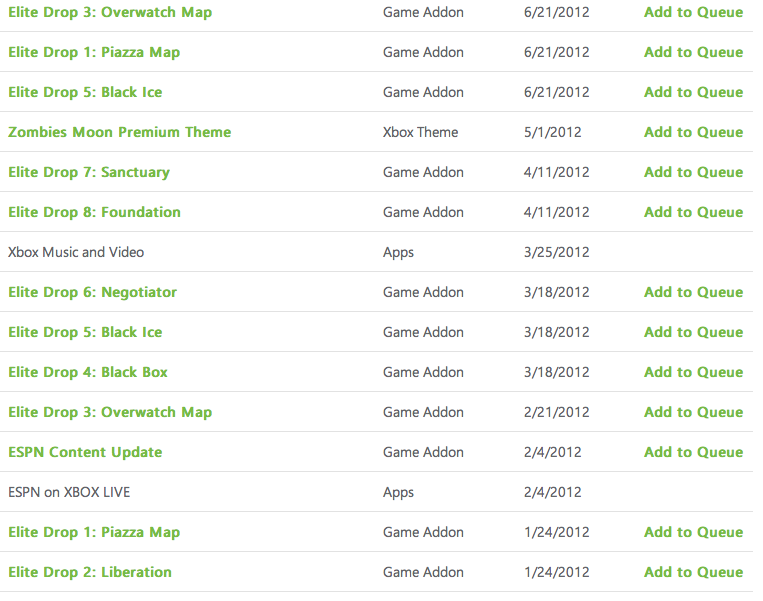Open Elite Drop 7: Sanctuary link
The image size is (763, 601).
pos(89,173)
